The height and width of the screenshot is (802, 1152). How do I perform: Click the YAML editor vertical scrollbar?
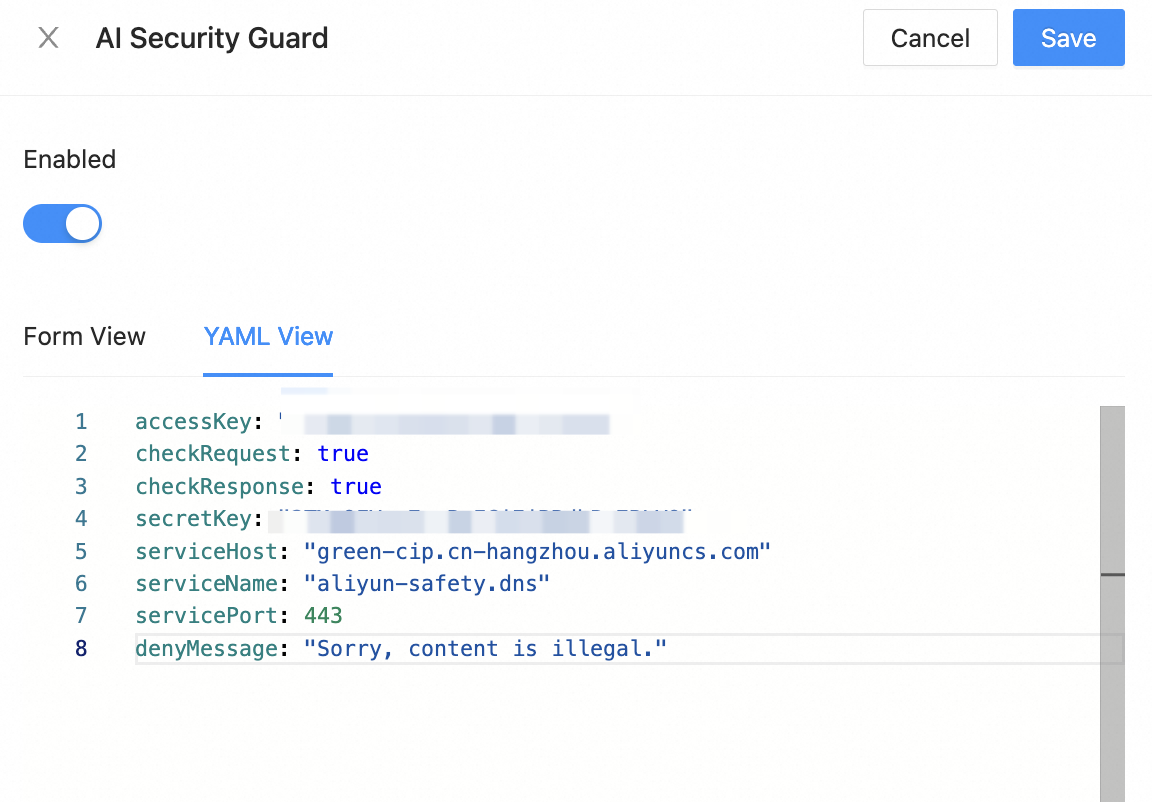[x=1112, y=600]
